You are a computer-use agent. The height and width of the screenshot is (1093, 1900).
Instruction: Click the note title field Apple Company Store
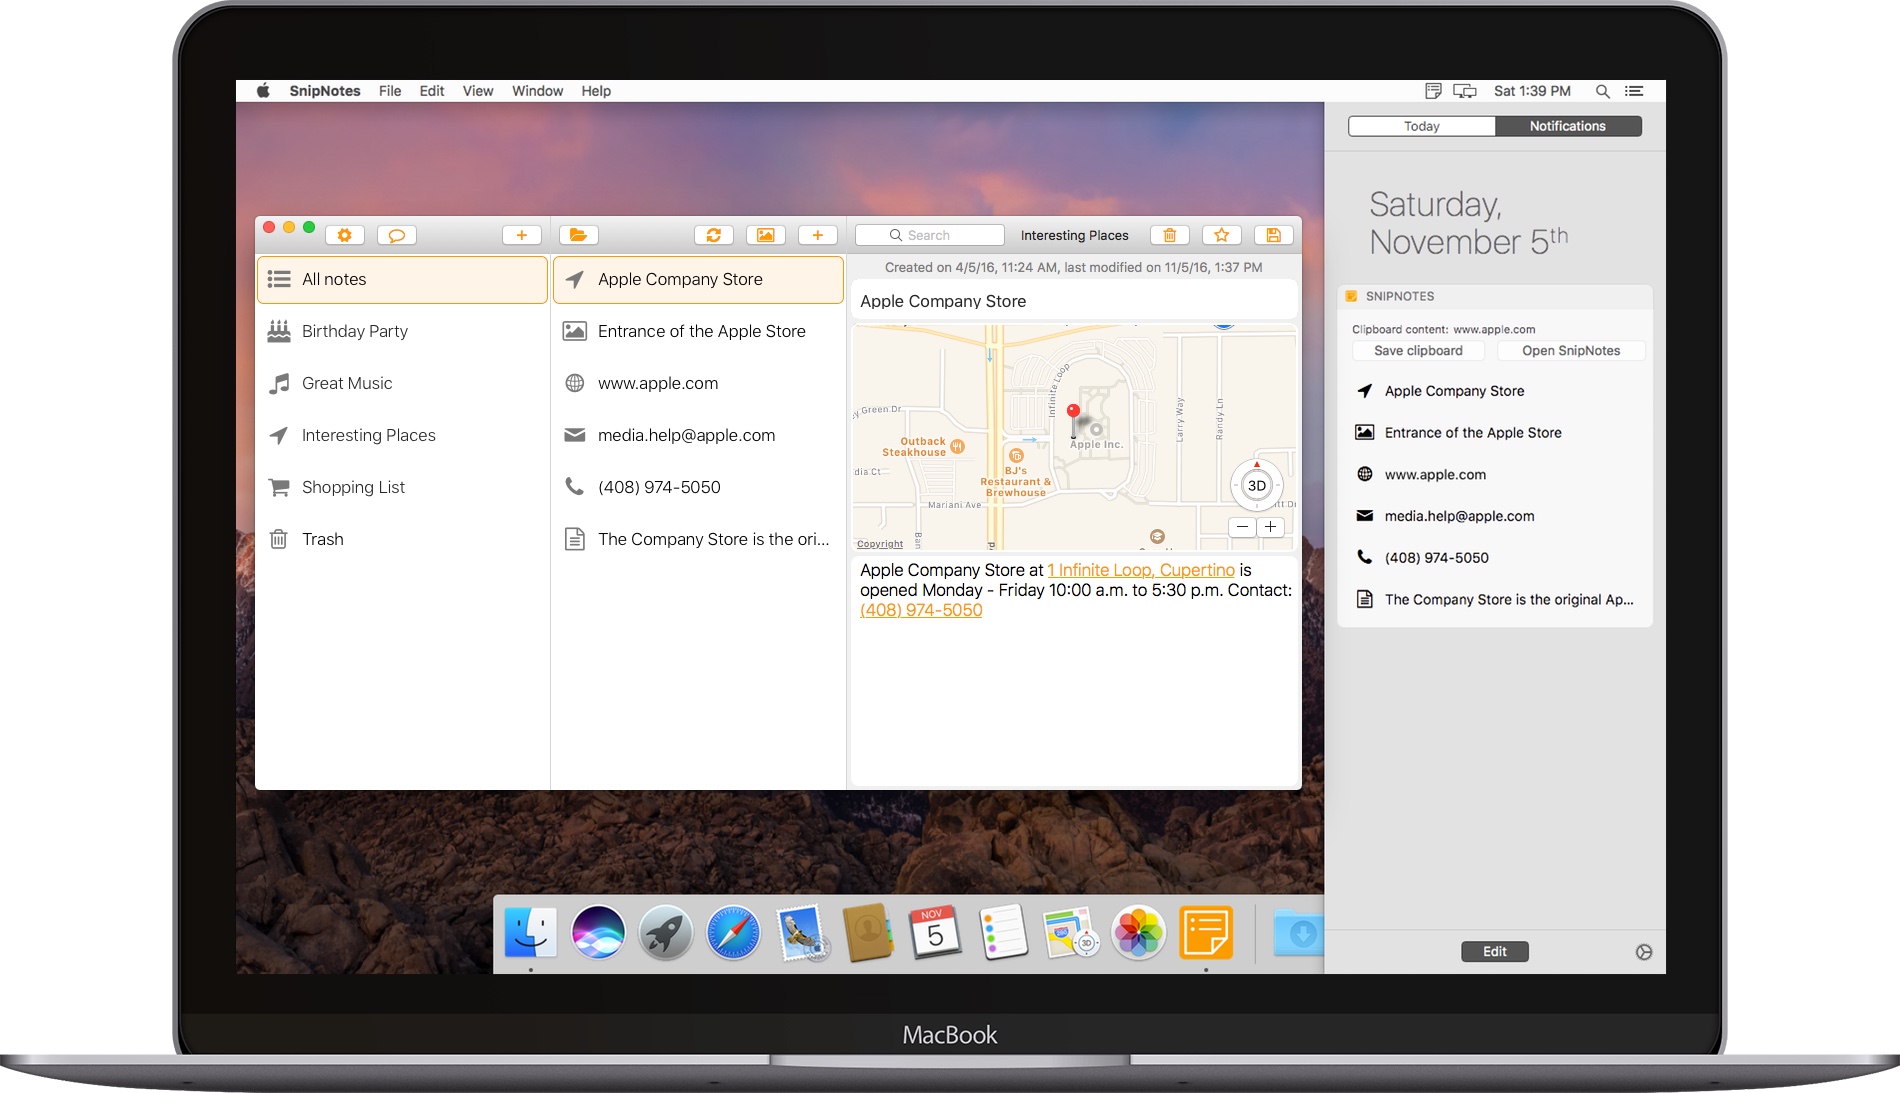pos(1074,301)
